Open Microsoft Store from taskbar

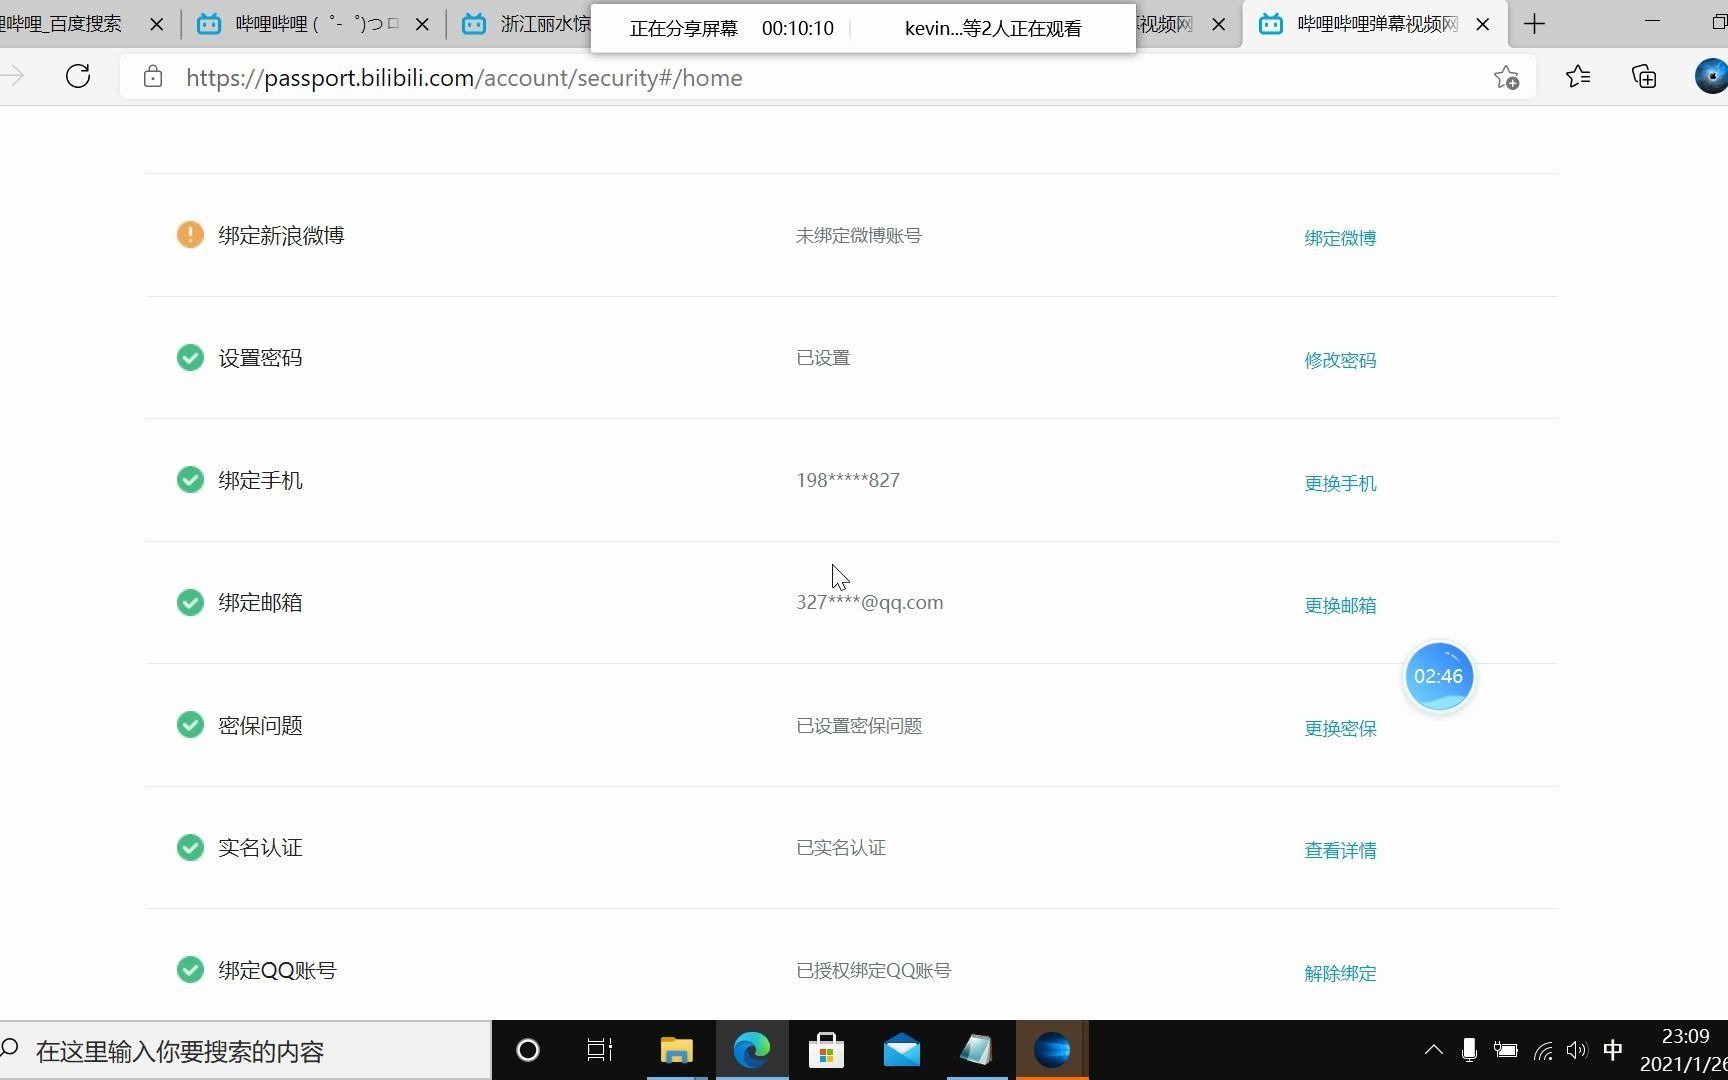(x=826, y=1050)
